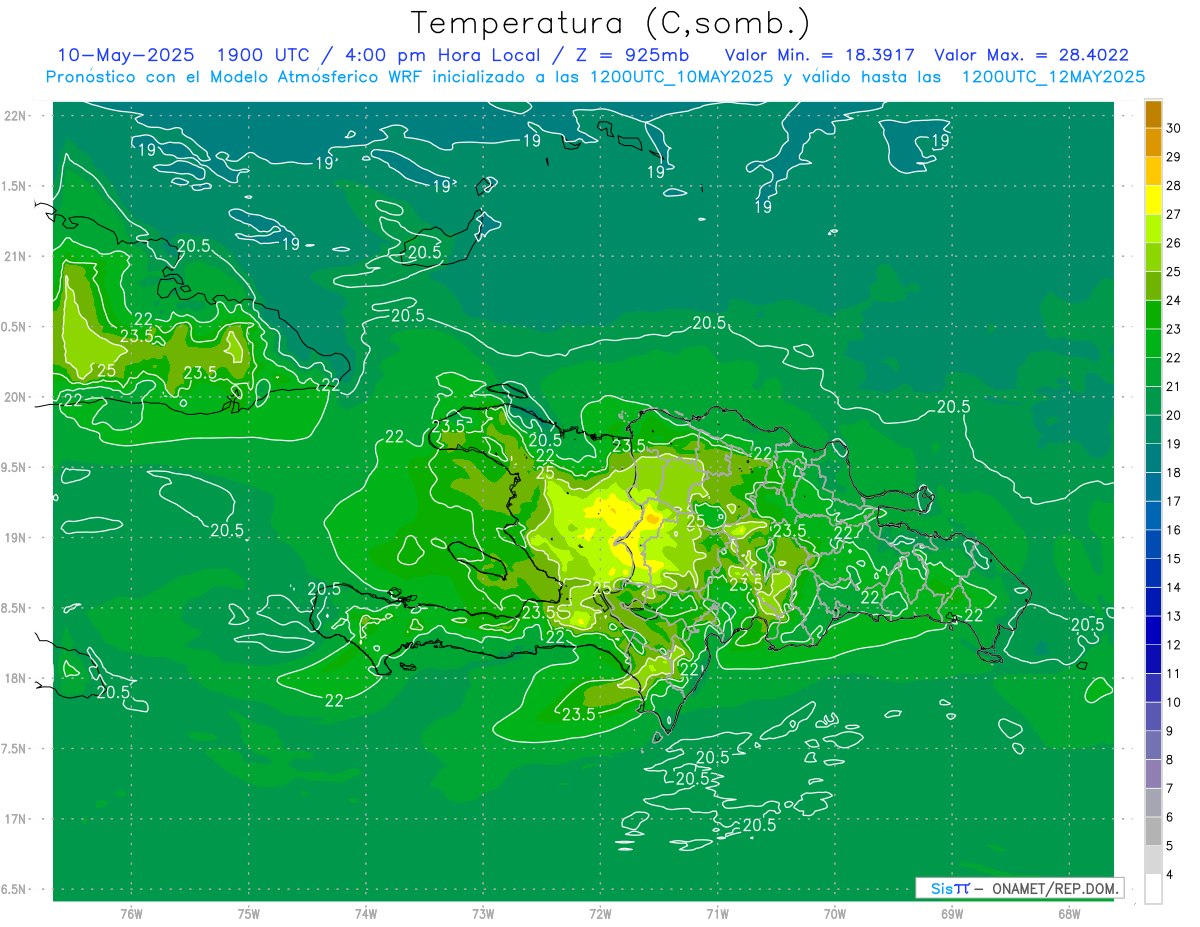Image resolution: width=1200 pixels, height=927 pixels.
Task: Click the "68W" longitude axis label
Action: 1069,914
